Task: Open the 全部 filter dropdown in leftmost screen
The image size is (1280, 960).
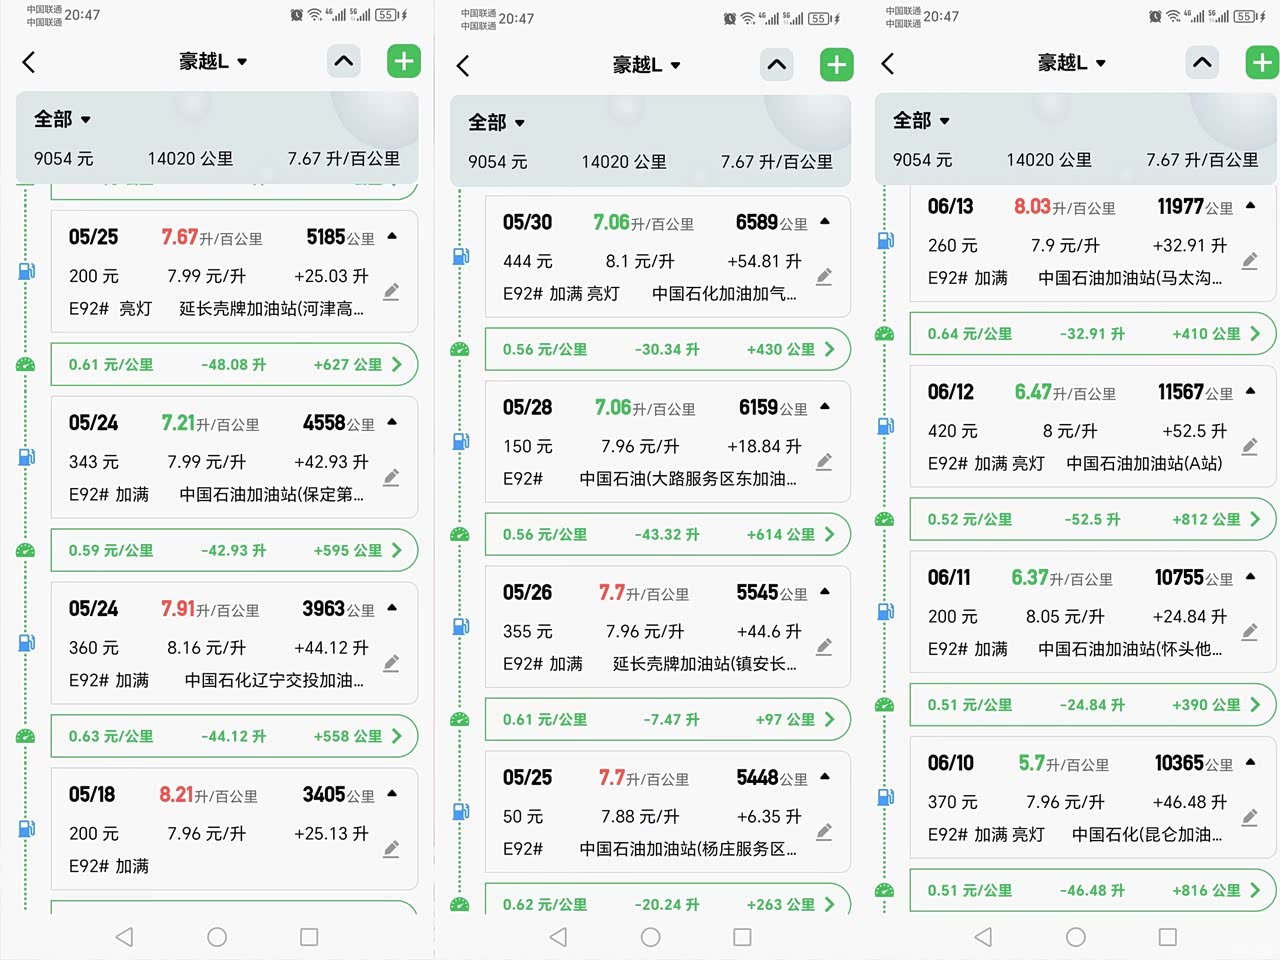Action: [x=62, y=119]
